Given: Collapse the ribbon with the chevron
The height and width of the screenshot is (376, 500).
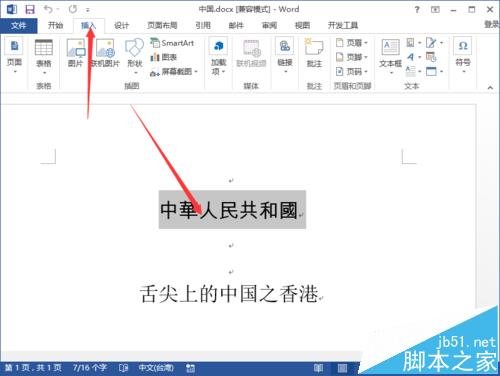Looking at the screenshot, I should coord(490,87).
